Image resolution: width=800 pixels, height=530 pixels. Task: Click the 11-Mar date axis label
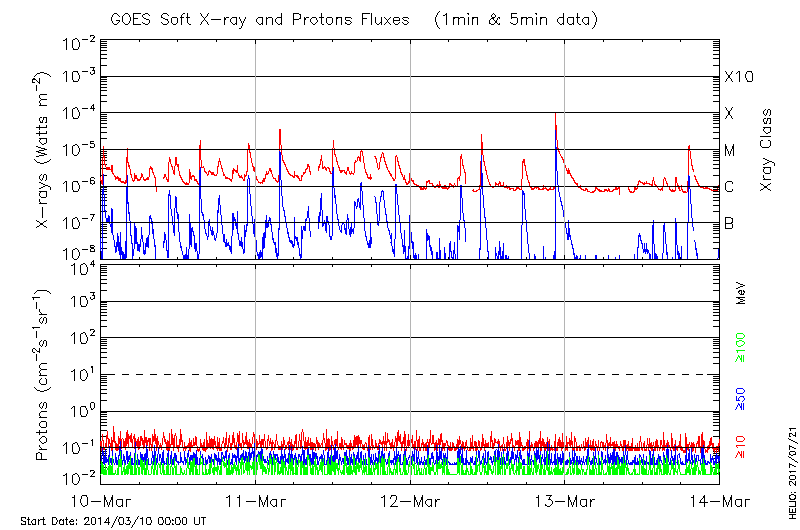(x=256, y=499)
